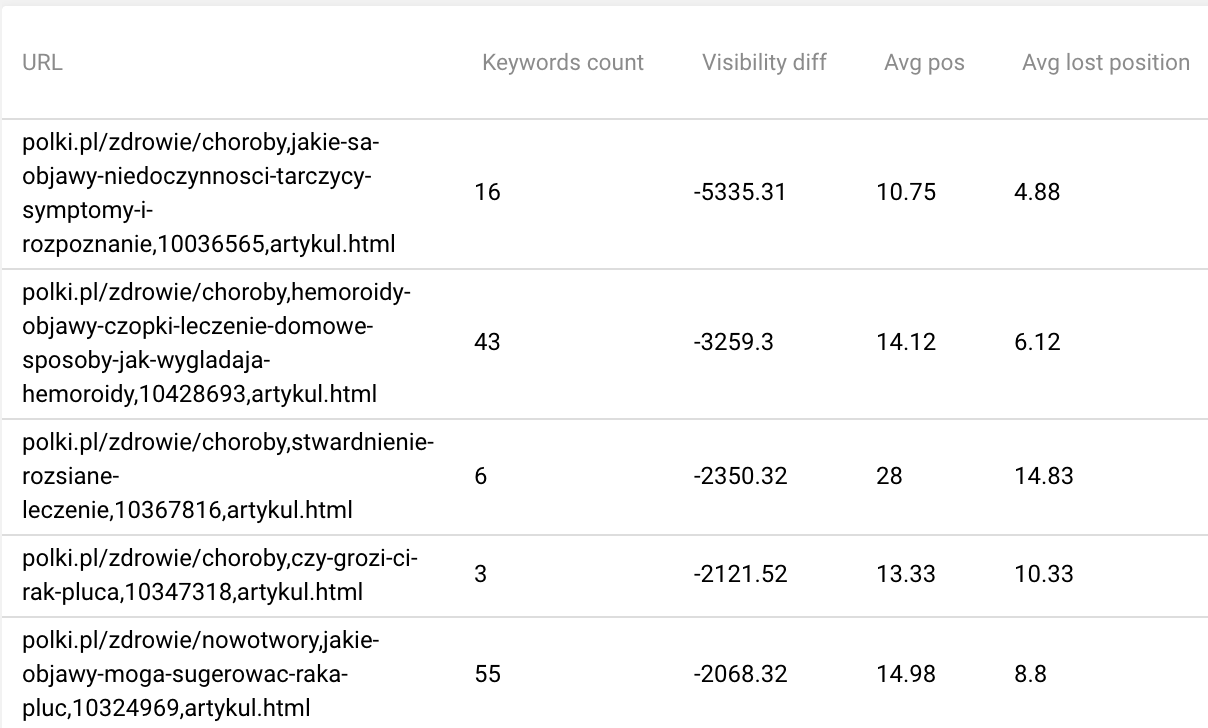The image size is (1208, 728).
Task: Click avg pos value 13.33
Action: (906, 574)
